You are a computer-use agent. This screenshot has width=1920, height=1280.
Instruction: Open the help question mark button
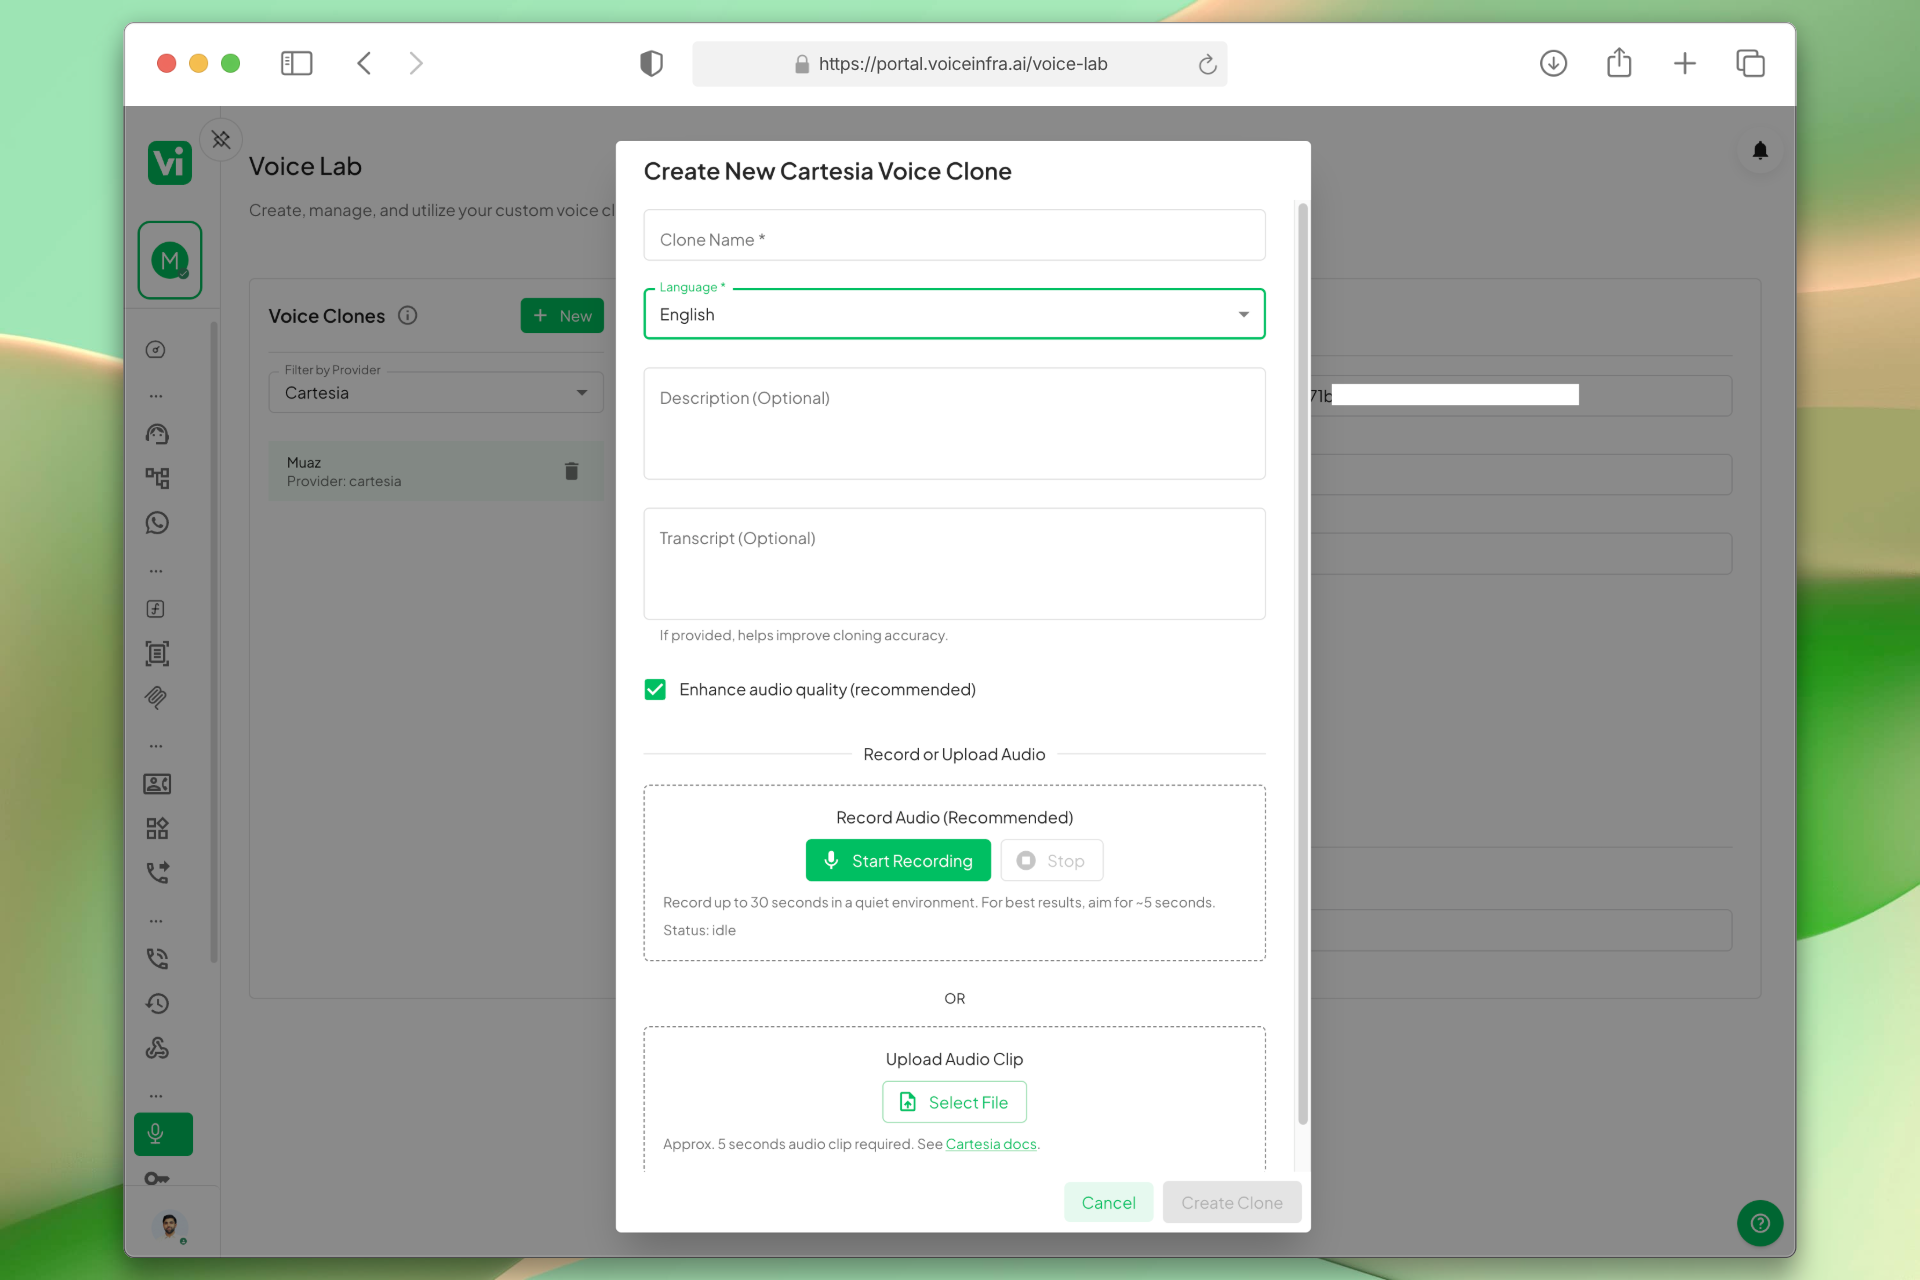tap(1760, 1223)
